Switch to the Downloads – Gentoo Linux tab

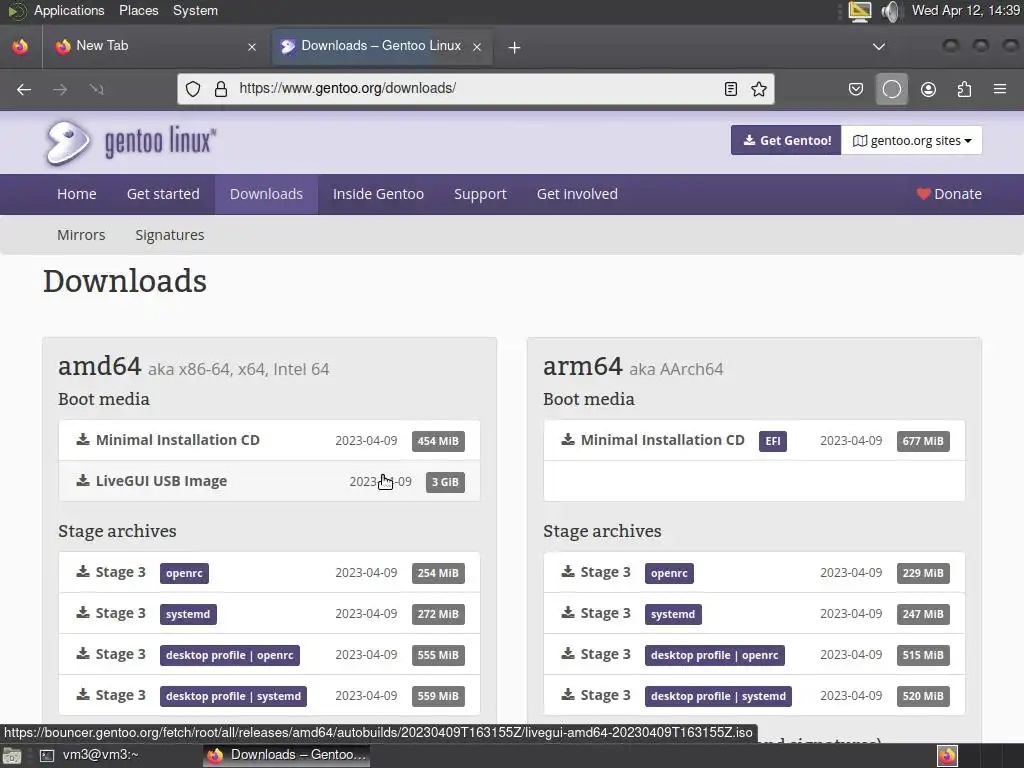(x=381, y=46)
